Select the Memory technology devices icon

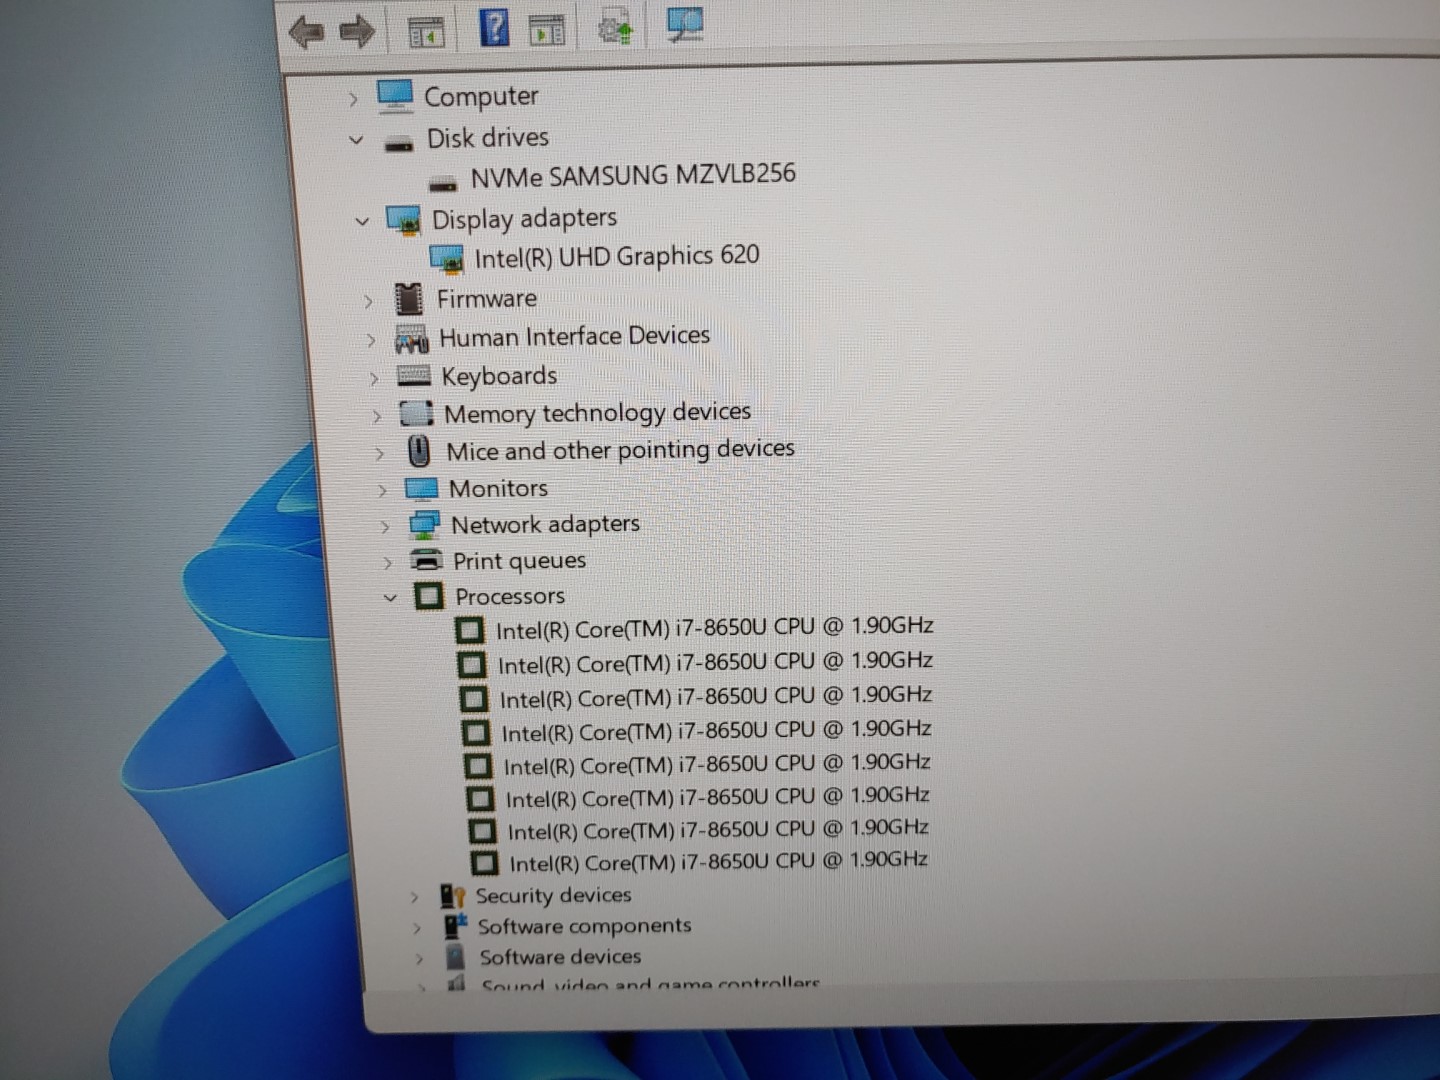(x=416, y=413)
